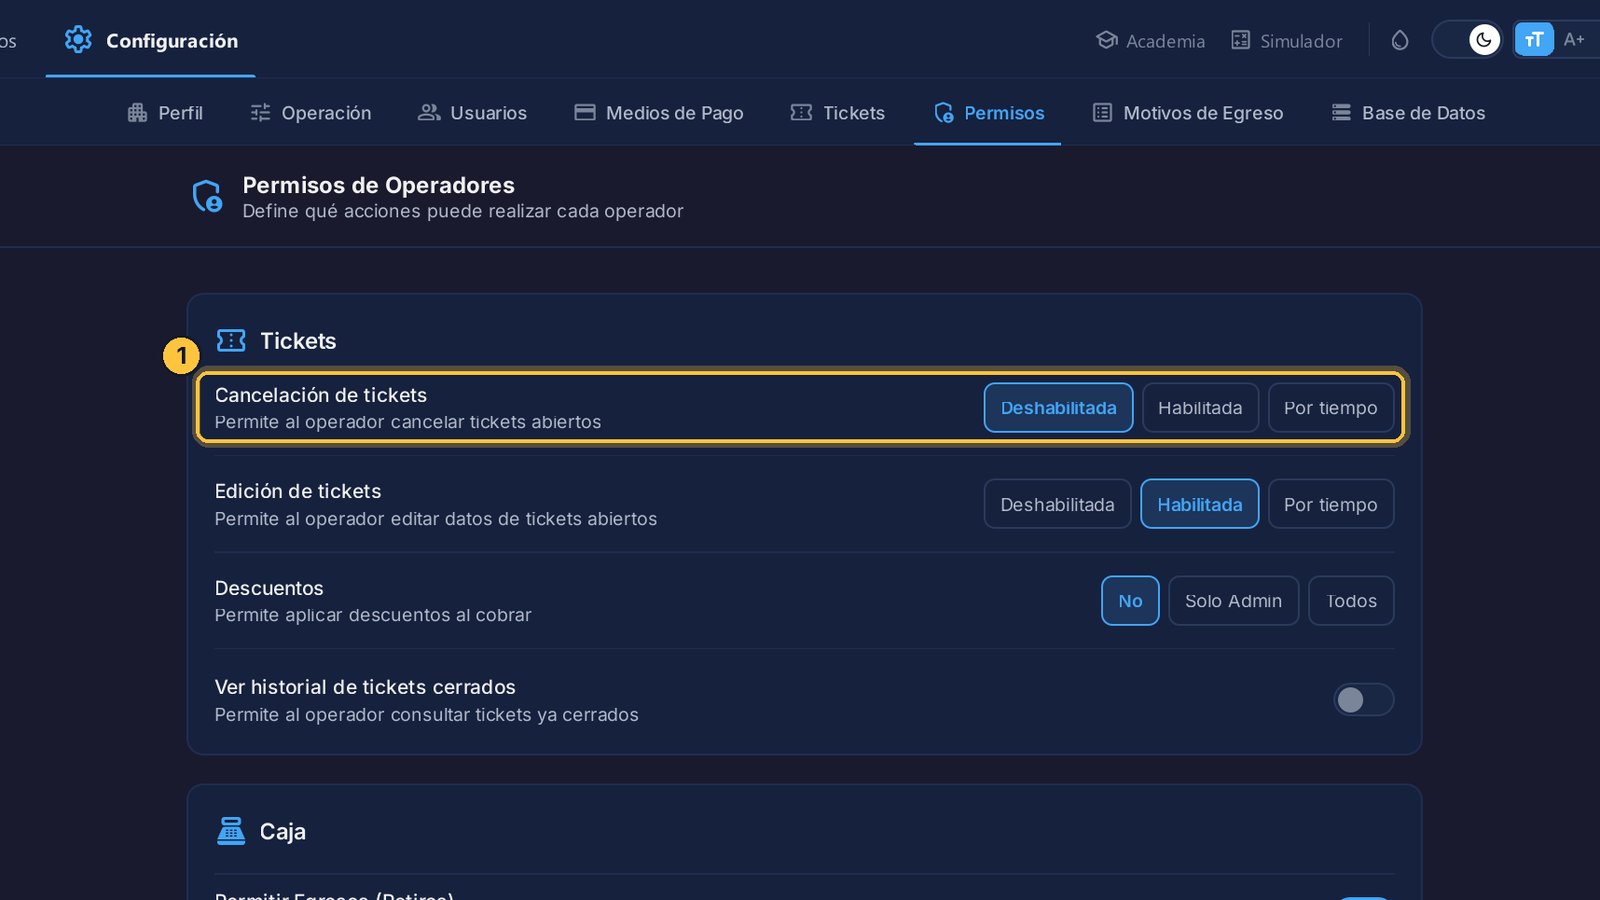Go to the Medios de Pago tab
Image resolution: width=1600 pixels, height=900 pixels.
(x=659, y=113)
